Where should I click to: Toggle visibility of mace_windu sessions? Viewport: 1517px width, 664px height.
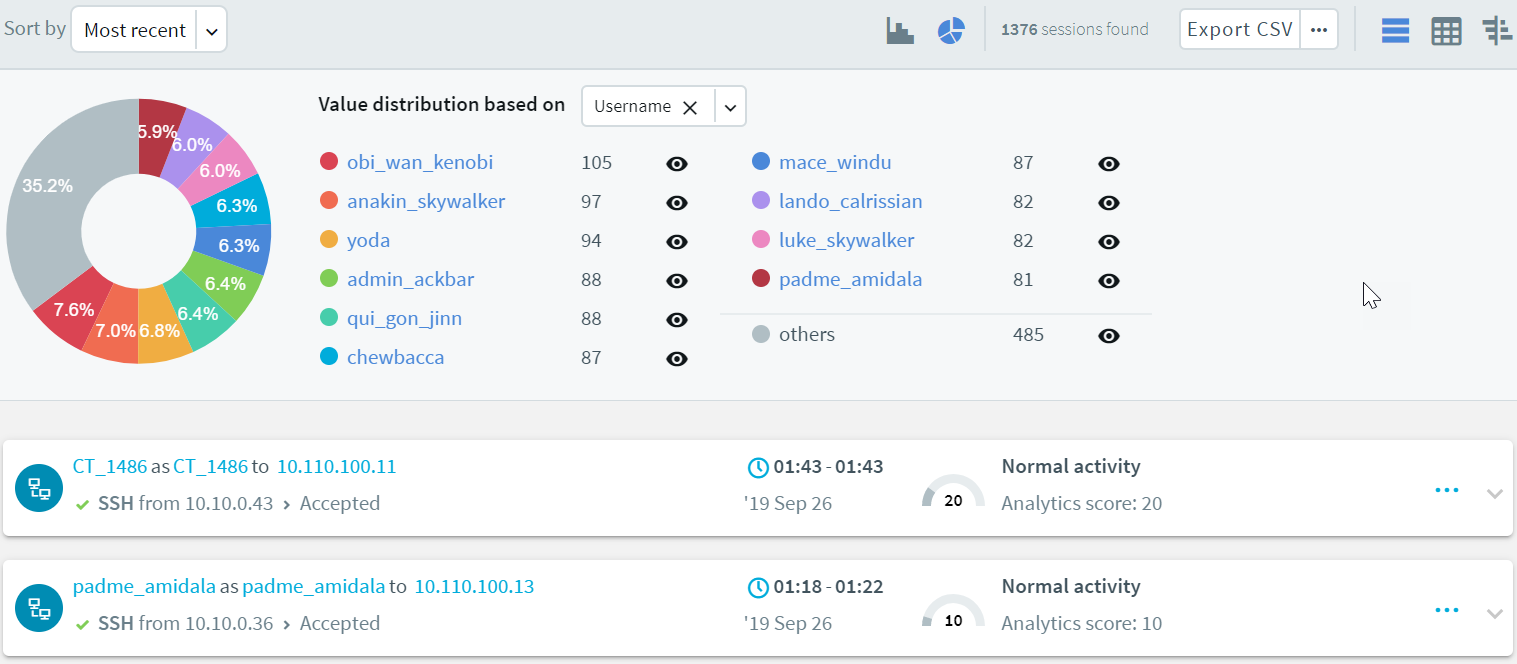pos(1108,164)
